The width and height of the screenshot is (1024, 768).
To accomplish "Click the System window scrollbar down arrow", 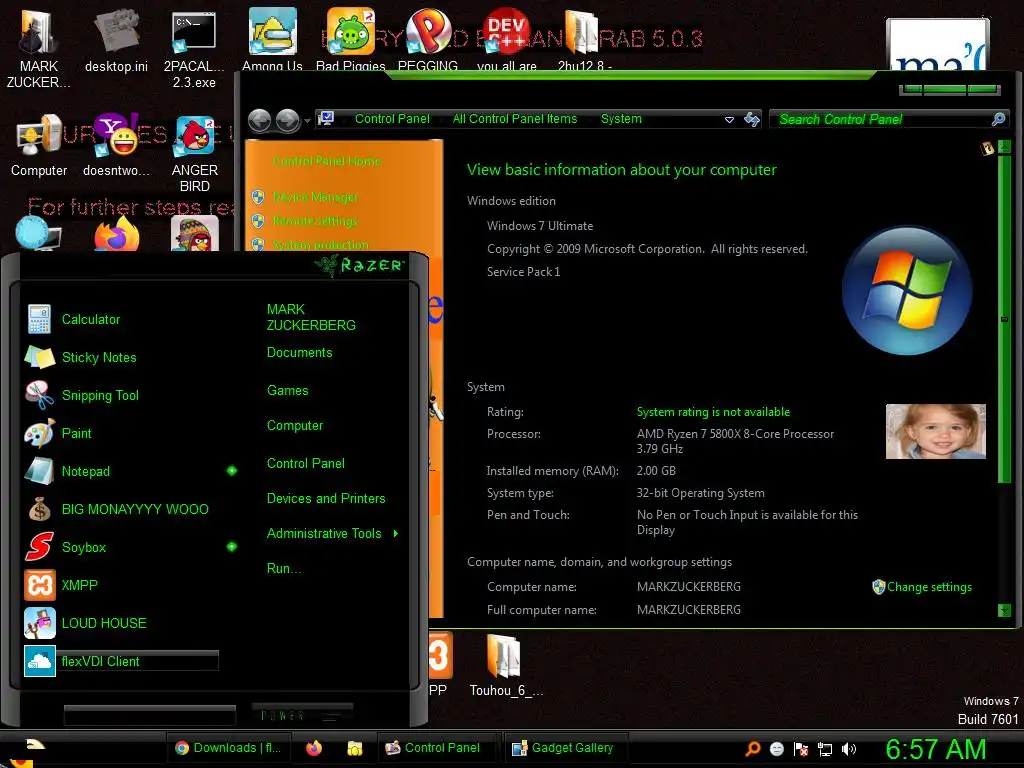I will tap(1004, 611).
